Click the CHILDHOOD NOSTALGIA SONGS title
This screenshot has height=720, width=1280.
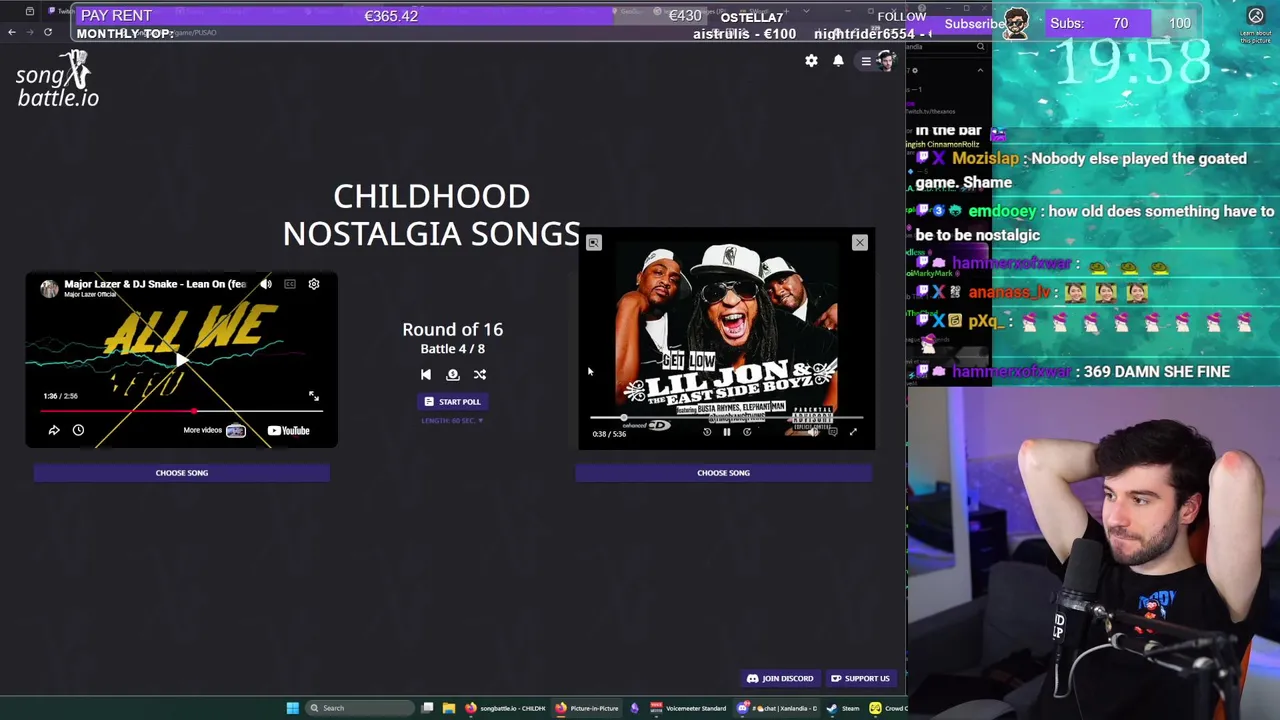tap(431, 215)
